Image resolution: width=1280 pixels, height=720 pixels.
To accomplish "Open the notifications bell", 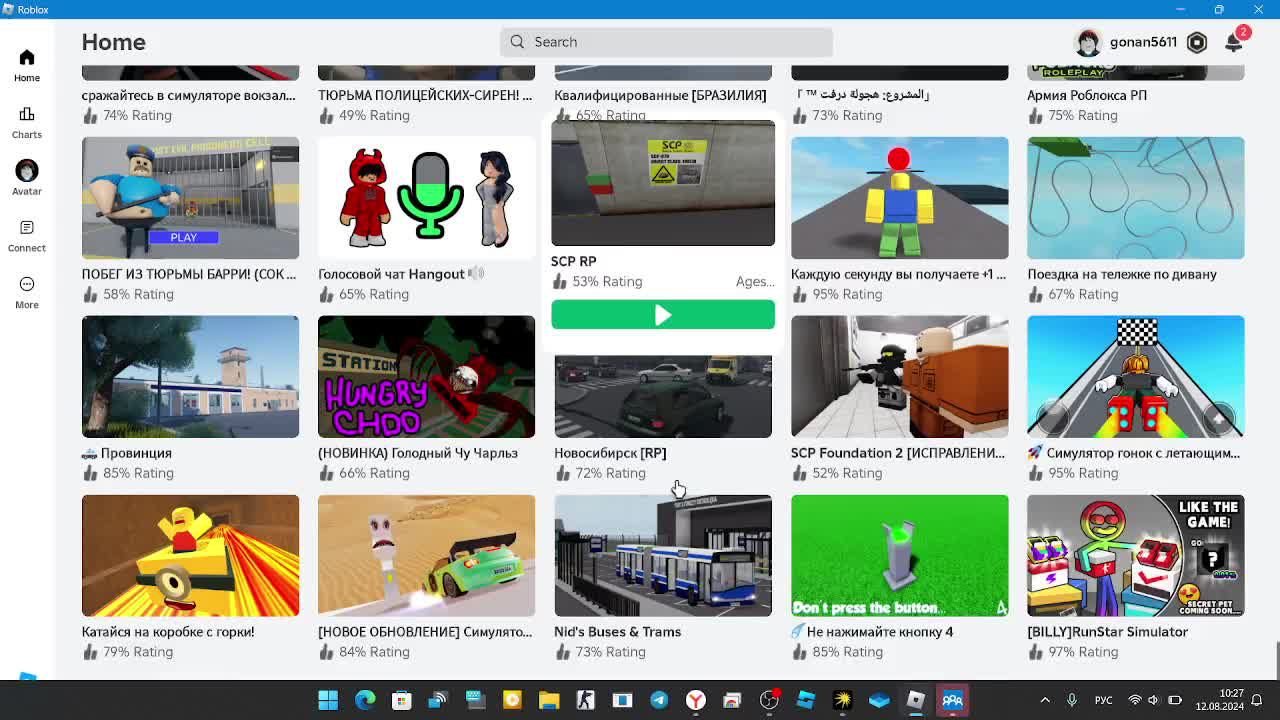I will click(1234, 42).
